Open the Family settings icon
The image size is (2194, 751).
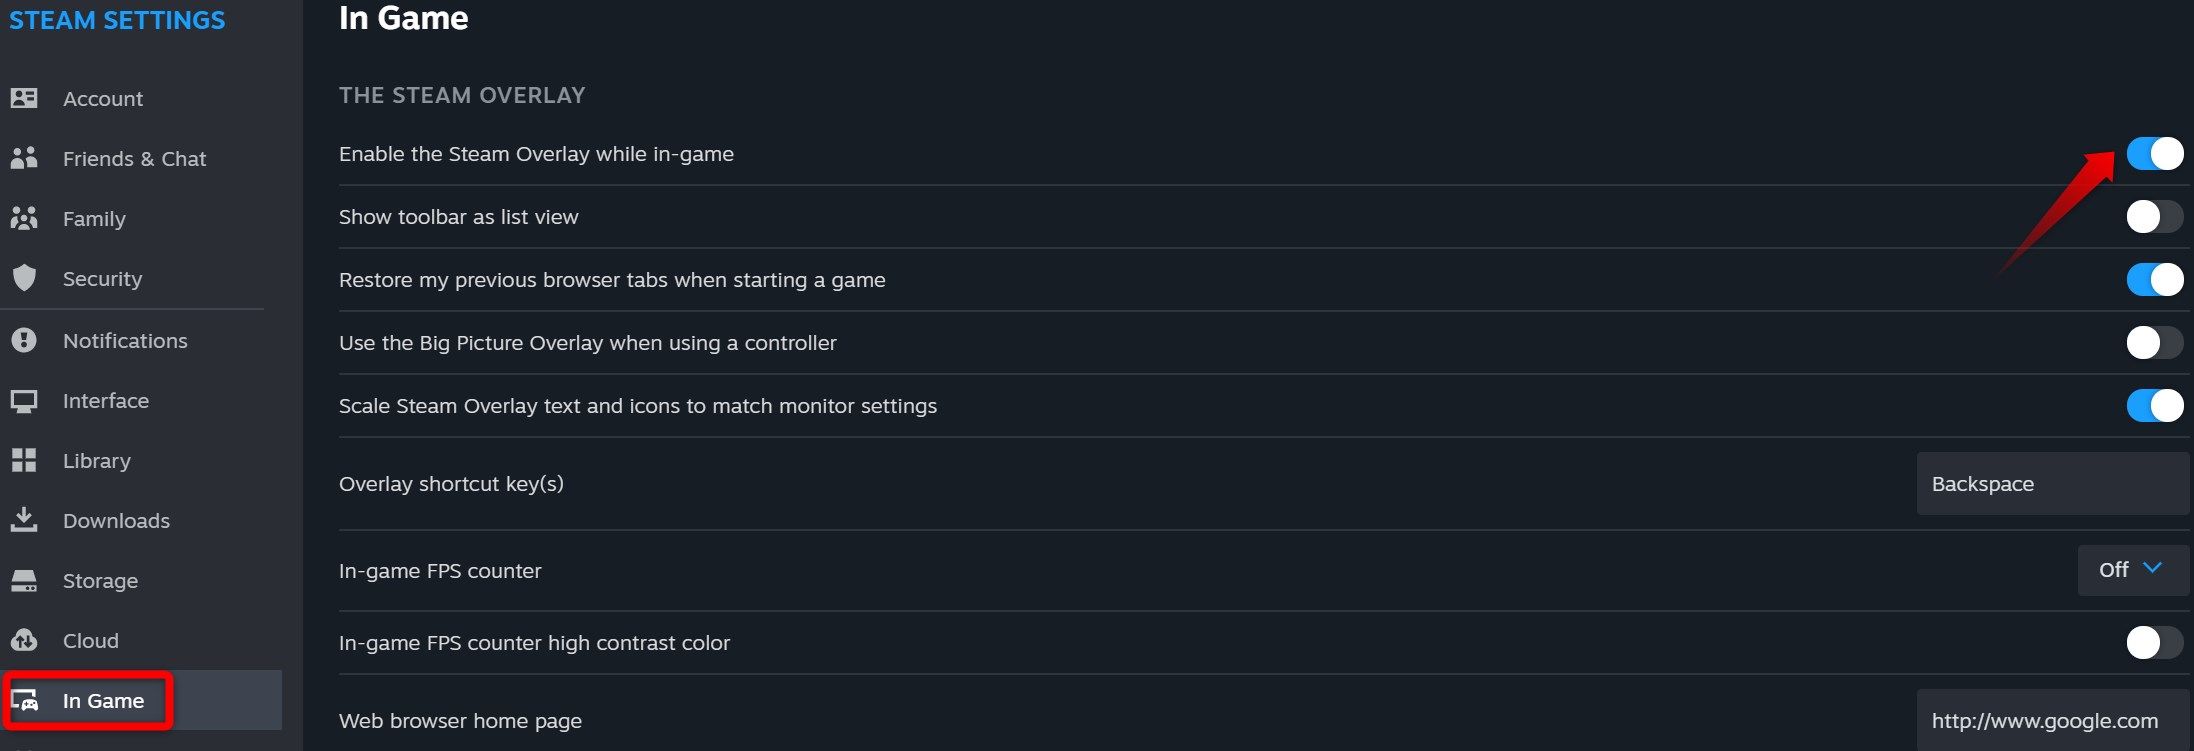pos(25,218)
